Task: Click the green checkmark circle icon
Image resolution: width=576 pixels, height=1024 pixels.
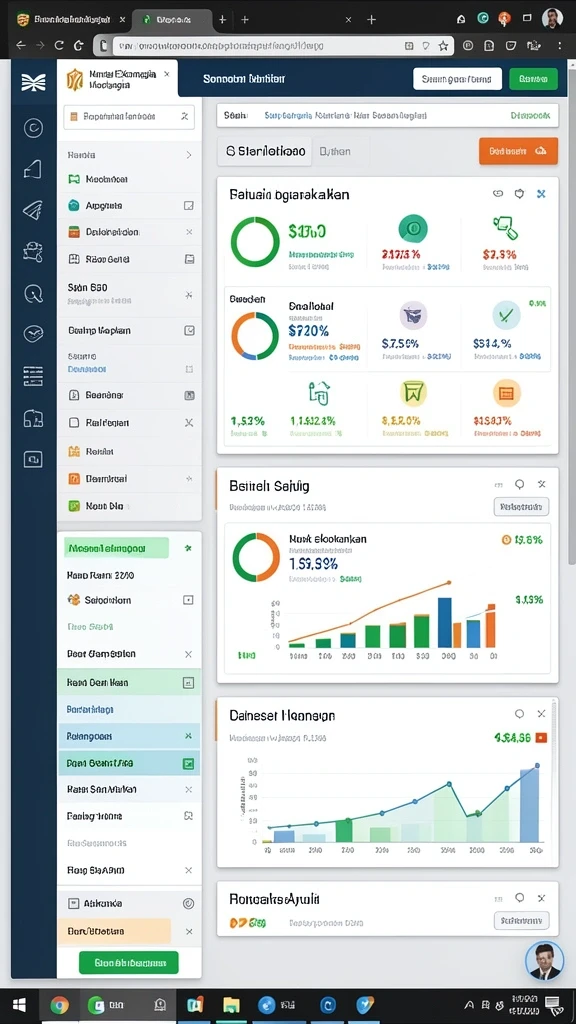Action: [x=506, y=315]
